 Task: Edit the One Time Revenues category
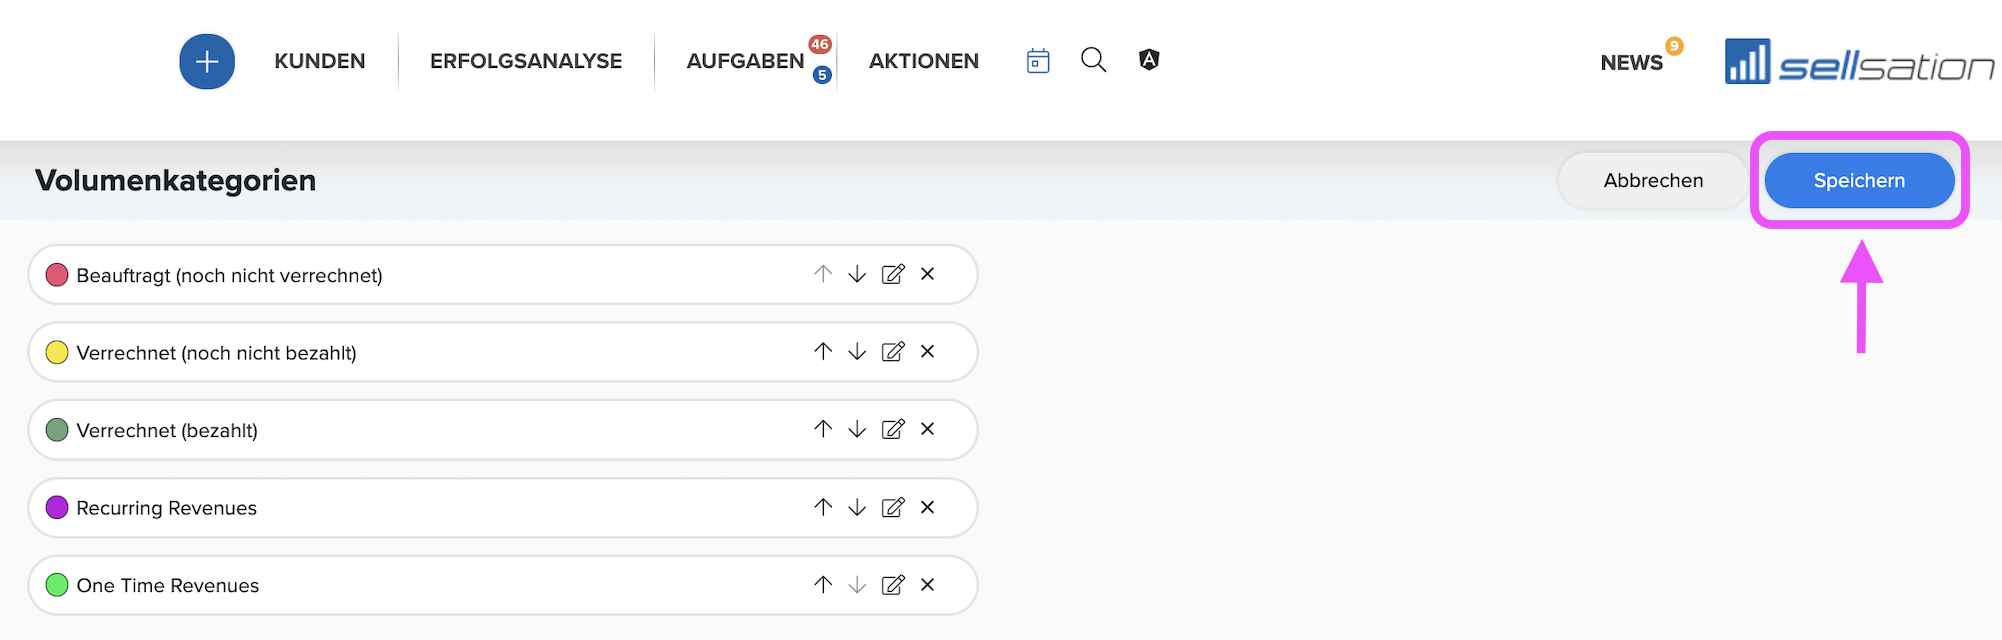tap(893, 585)
